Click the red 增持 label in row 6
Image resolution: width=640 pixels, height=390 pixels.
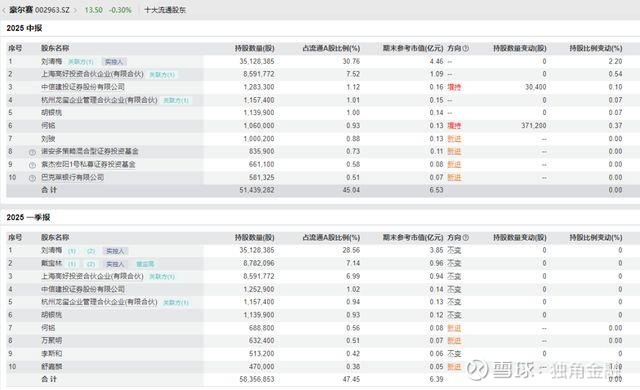[x=454, y=126]
